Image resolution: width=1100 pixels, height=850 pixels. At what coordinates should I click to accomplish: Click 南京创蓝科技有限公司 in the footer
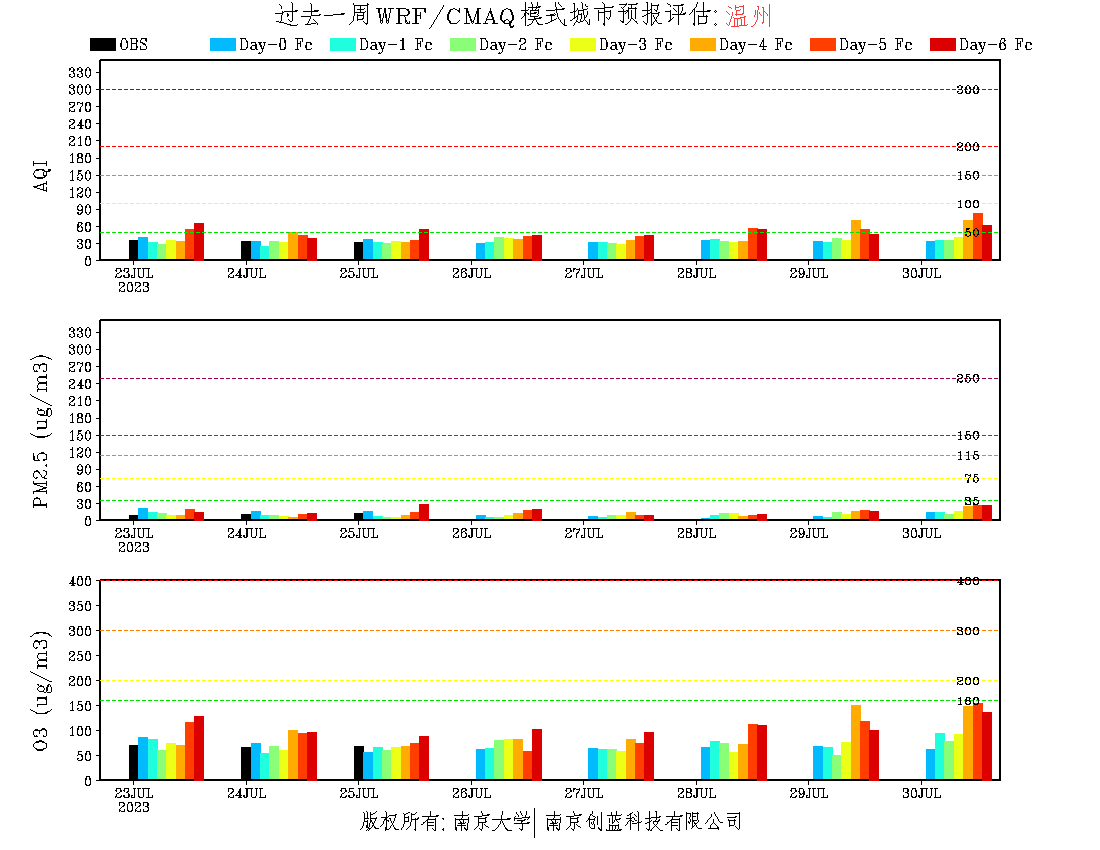[x=643, y=822]
